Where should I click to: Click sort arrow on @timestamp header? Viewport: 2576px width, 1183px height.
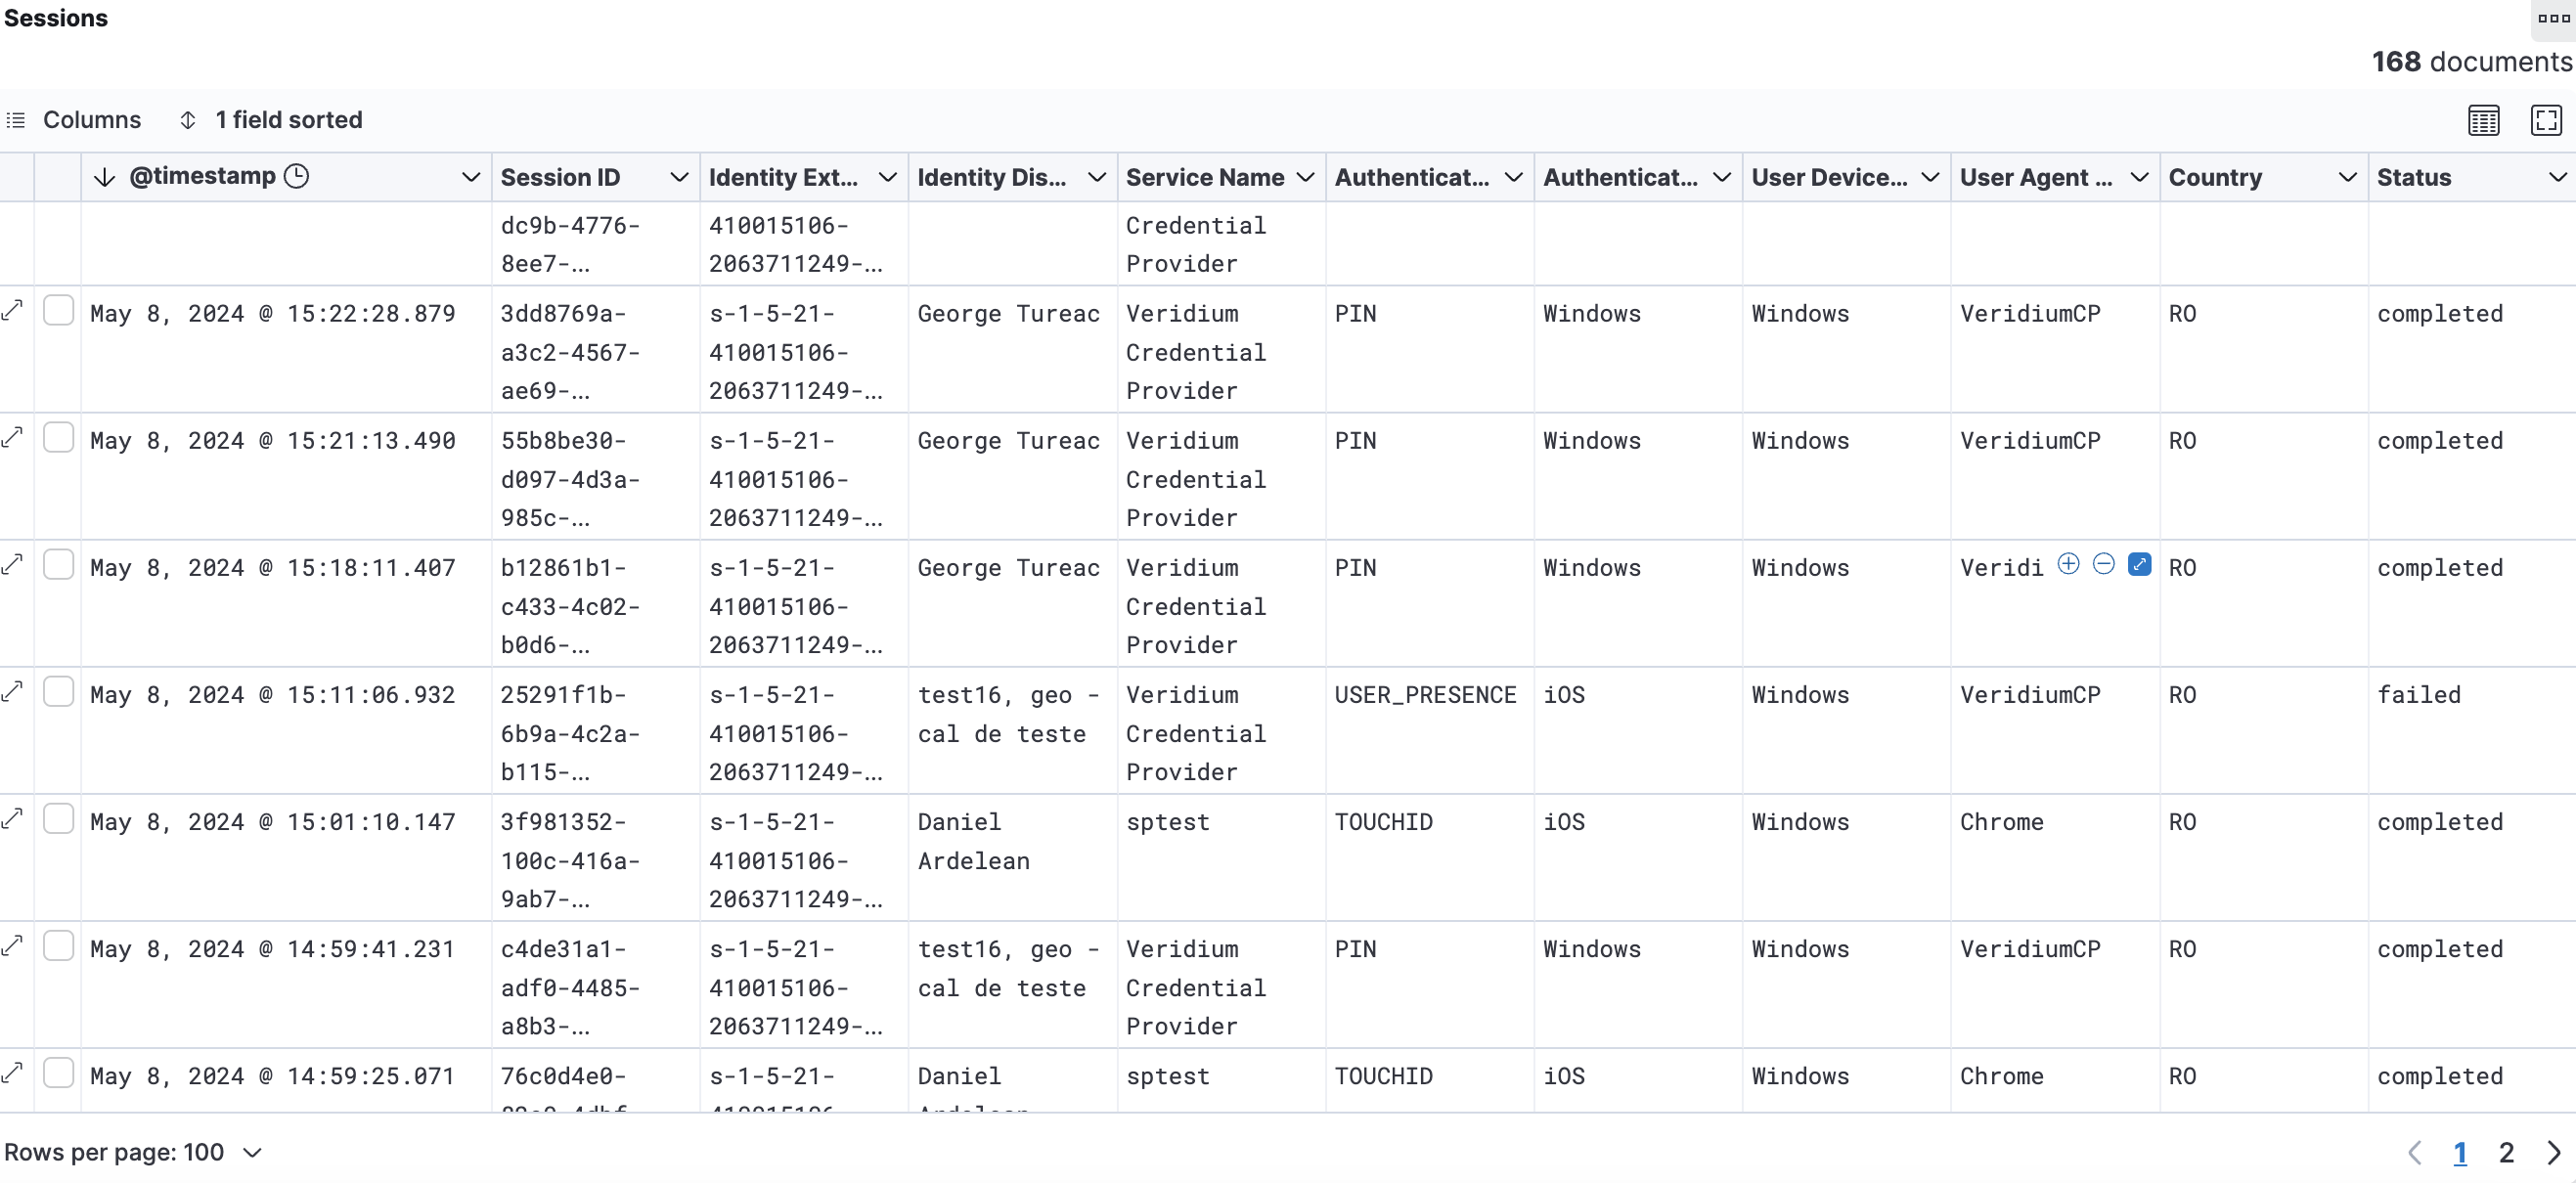104,177
